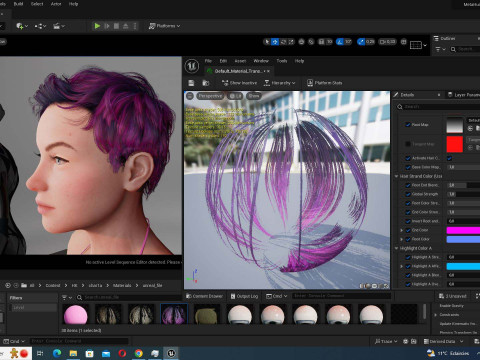Open the File menu in material editor
Viewport: 480px width, 360px height.
click(x=208, y=61)
